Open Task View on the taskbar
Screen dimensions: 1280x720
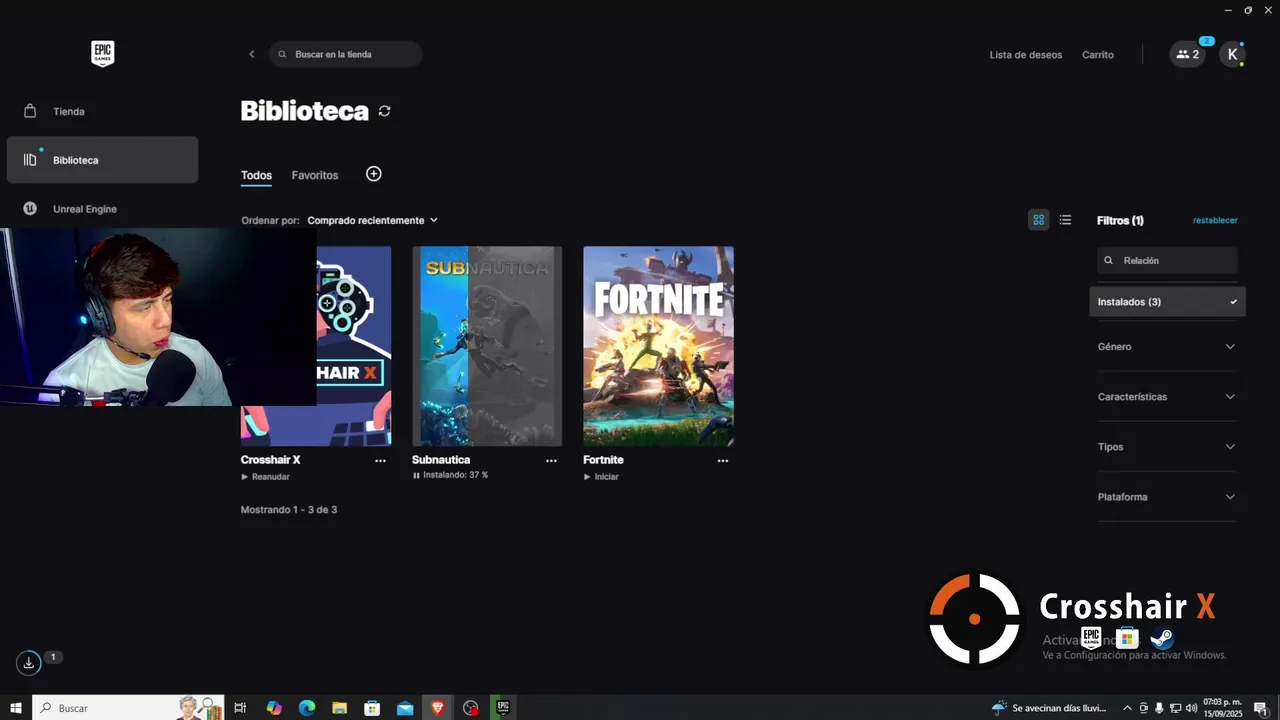240,708
